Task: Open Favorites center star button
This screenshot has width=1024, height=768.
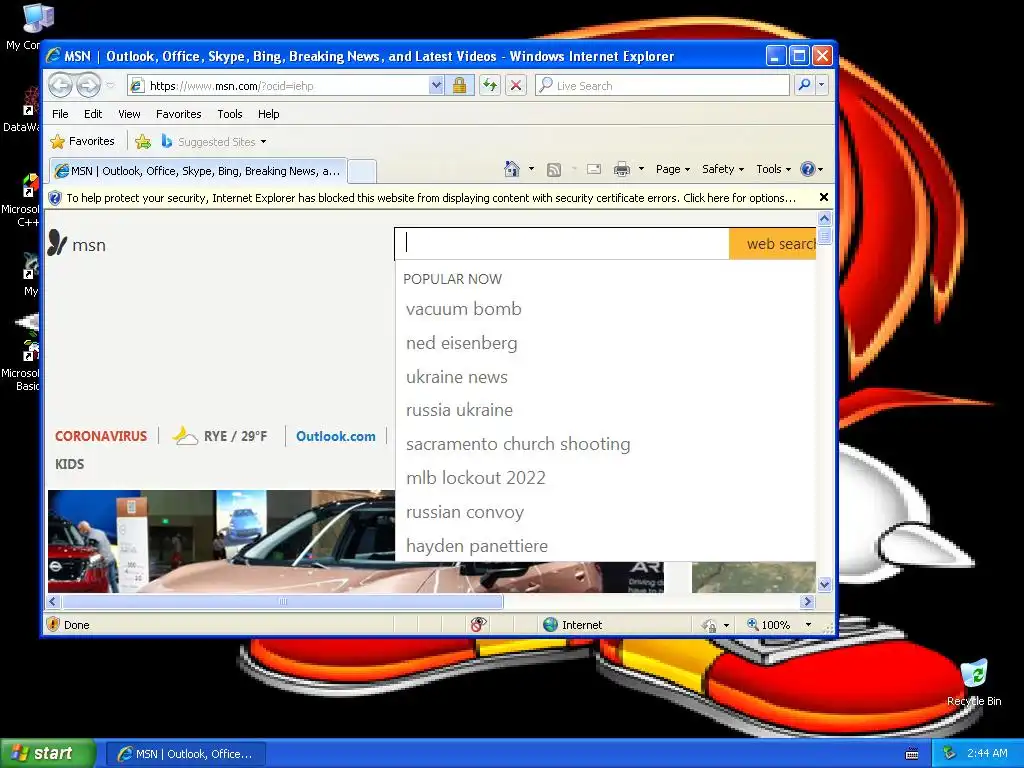Action: pos(83,142)
